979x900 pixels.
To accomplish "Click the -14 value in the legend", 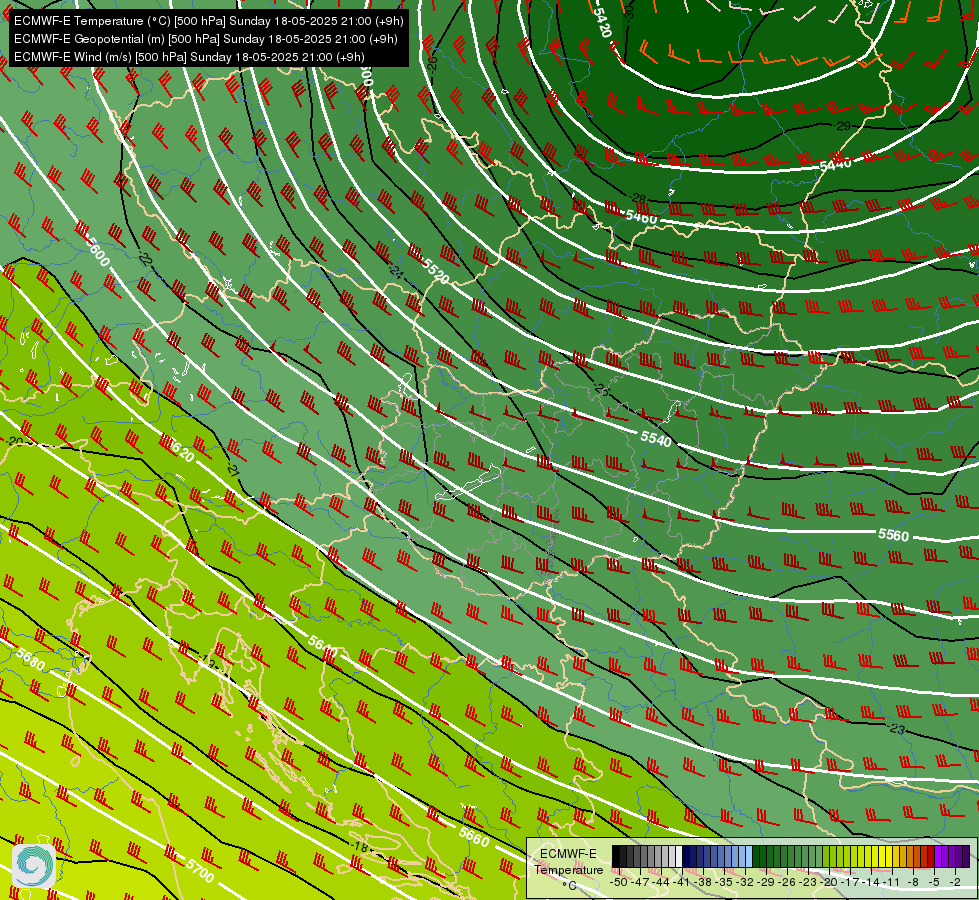I will pyautogui.click(x=872, y=882).
